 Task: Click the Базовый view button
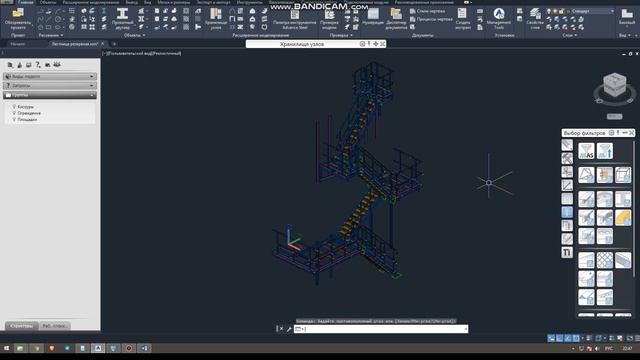coord(627,17)
